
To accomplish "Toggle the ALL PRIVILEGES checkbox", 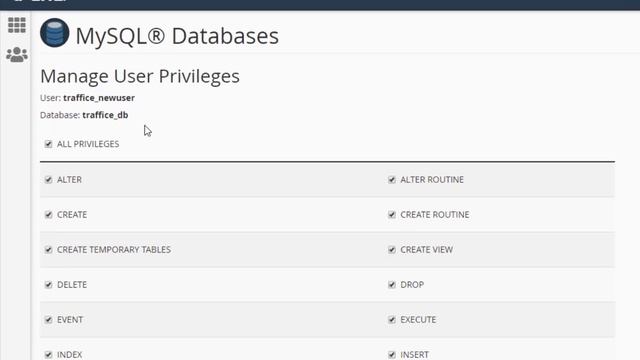I will click(x=49, y=144).
